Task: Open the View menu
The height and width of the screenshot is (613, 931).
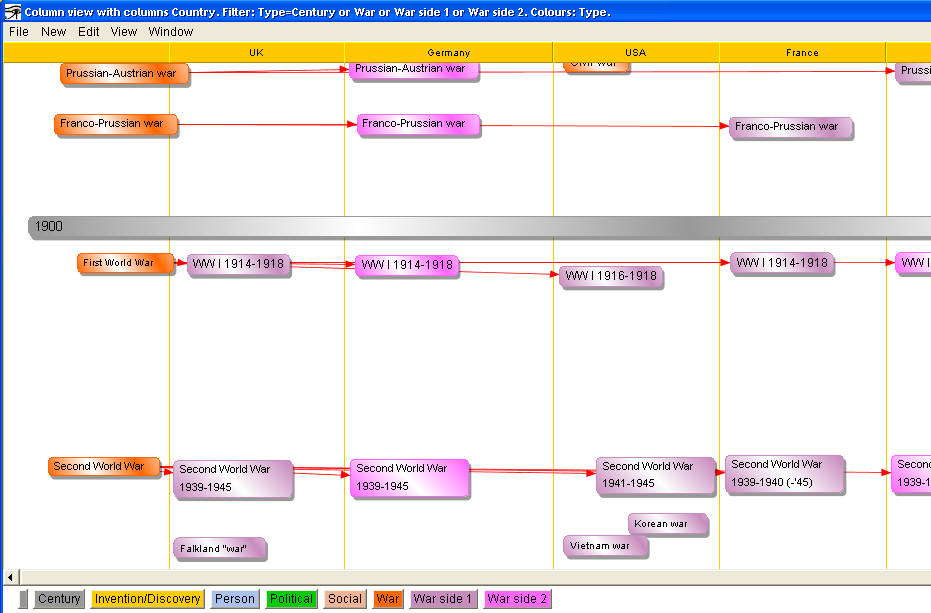Action: tap(124, 31)
